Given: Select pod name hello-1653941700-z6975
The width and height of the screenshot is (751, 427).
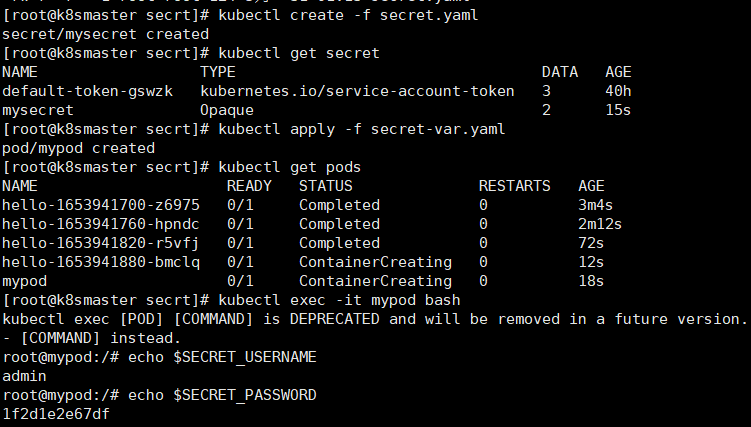Looking at the screenshot, I should coord(101,205).
